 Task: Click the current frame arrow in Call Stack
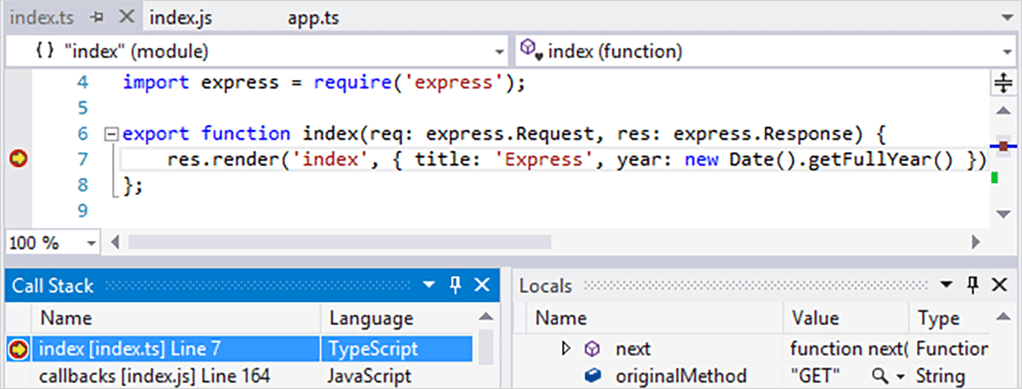tap(18, 350)
